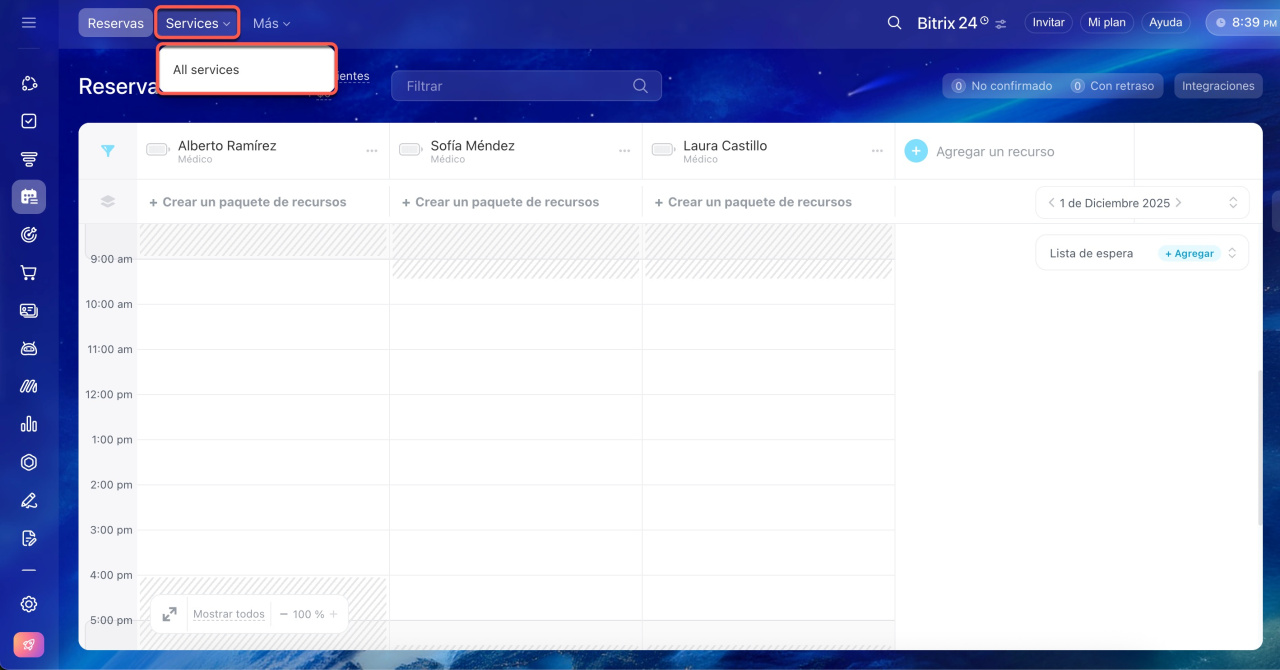Expand the Más dropdown menu
This screenshot has height=670, width=1280.
tap(271, 23)
